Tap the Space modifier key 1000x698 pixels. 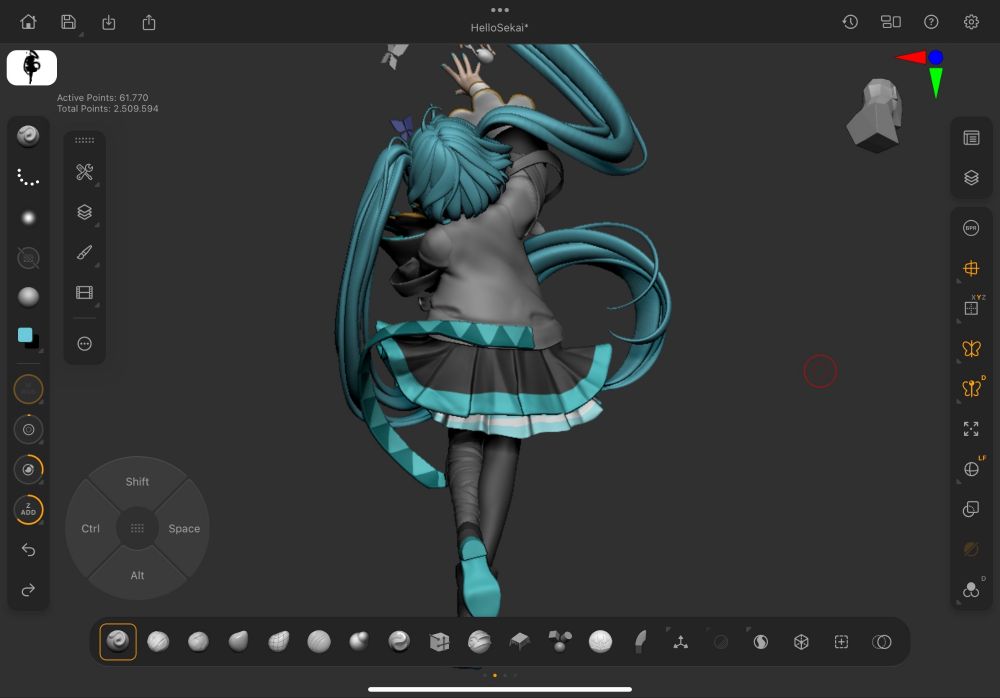tap(184, 528)
